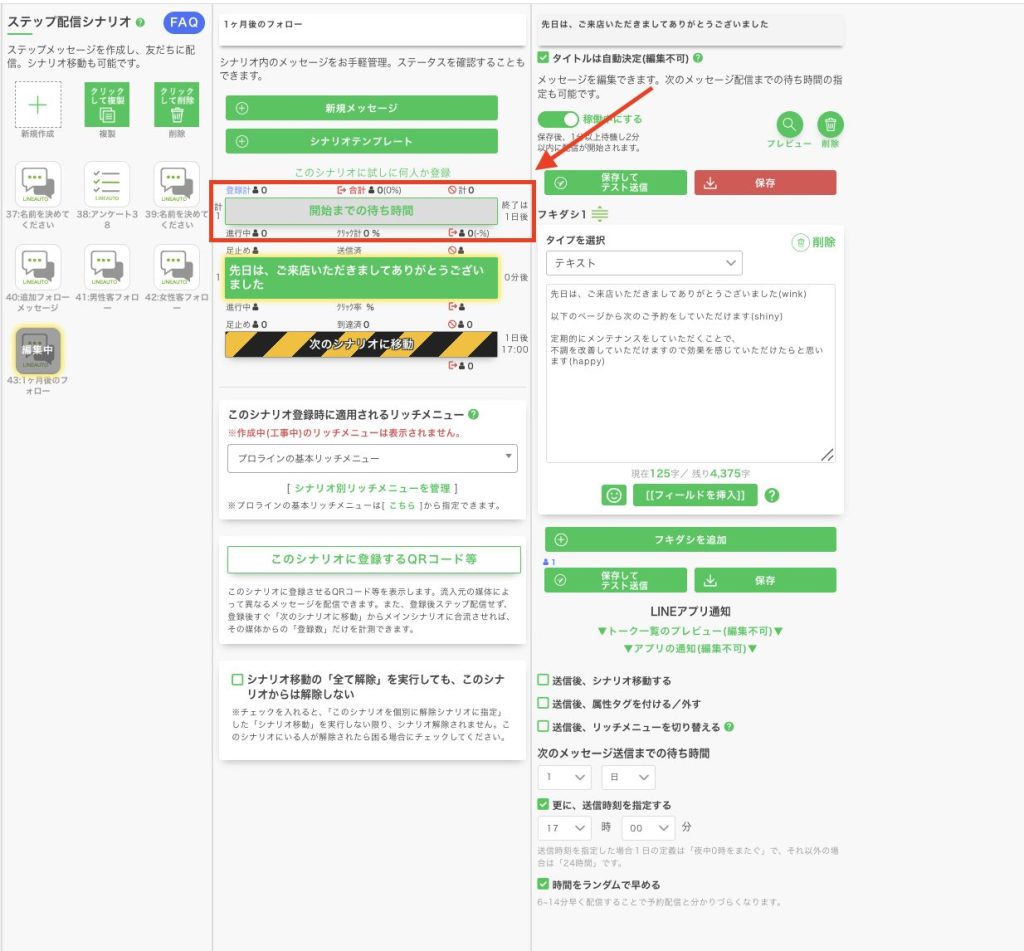This screenshot has width=1024, height=951.
Task: Click the green duplicate scenario icon
Action: pyautogui.click(x=107, y=104)
